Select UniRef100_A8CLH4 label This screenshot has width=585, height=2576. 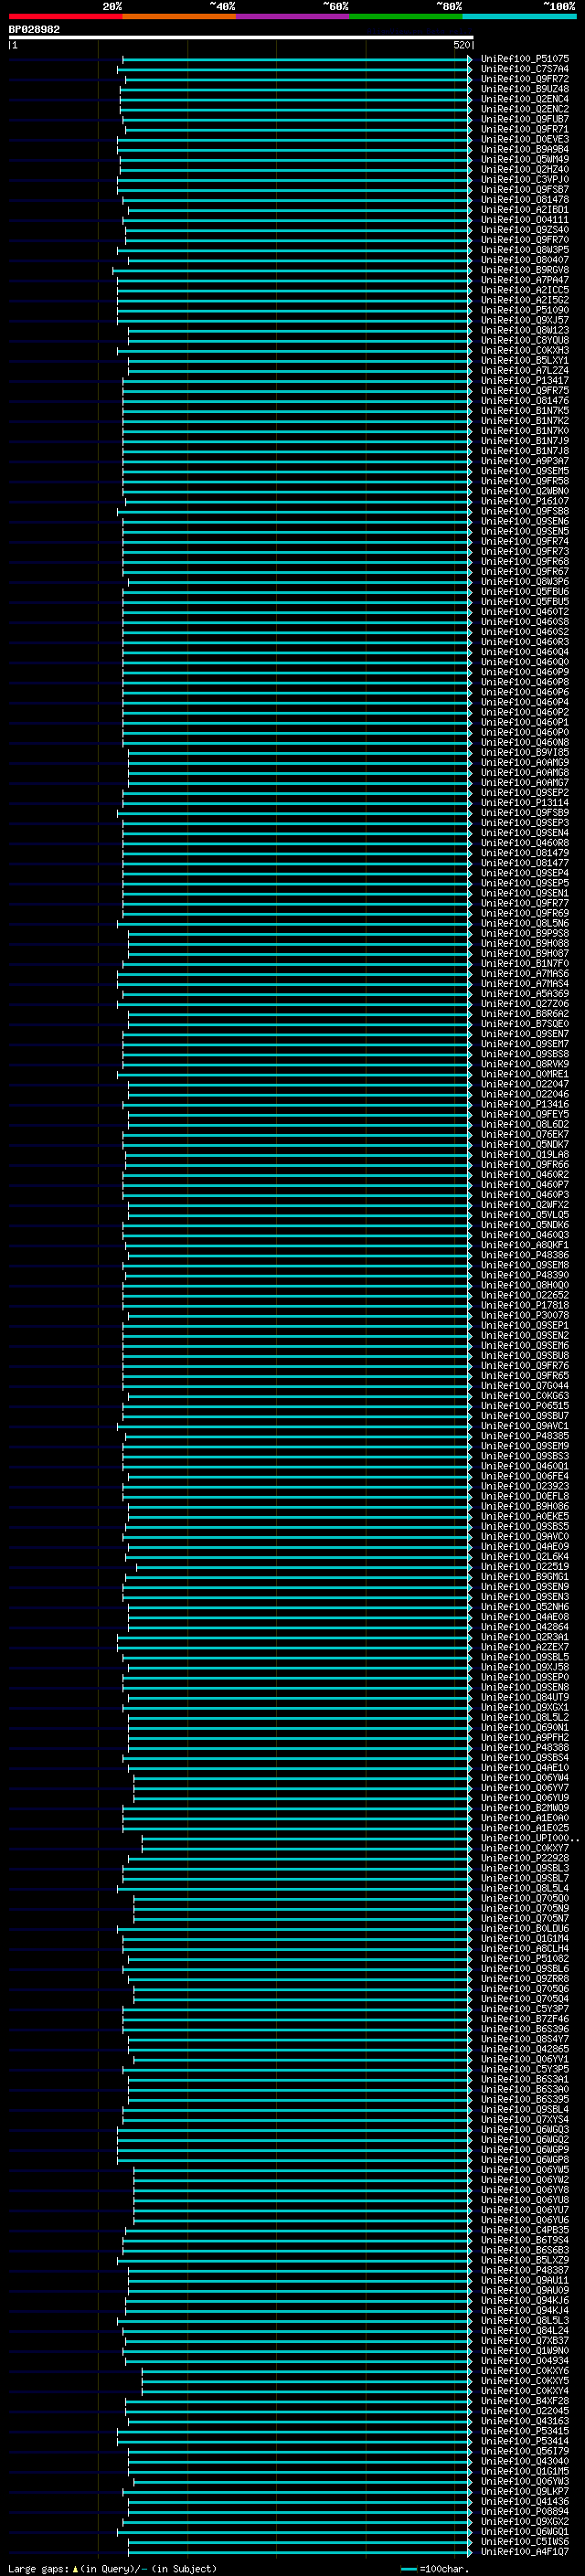click(x=524, y=1948)
